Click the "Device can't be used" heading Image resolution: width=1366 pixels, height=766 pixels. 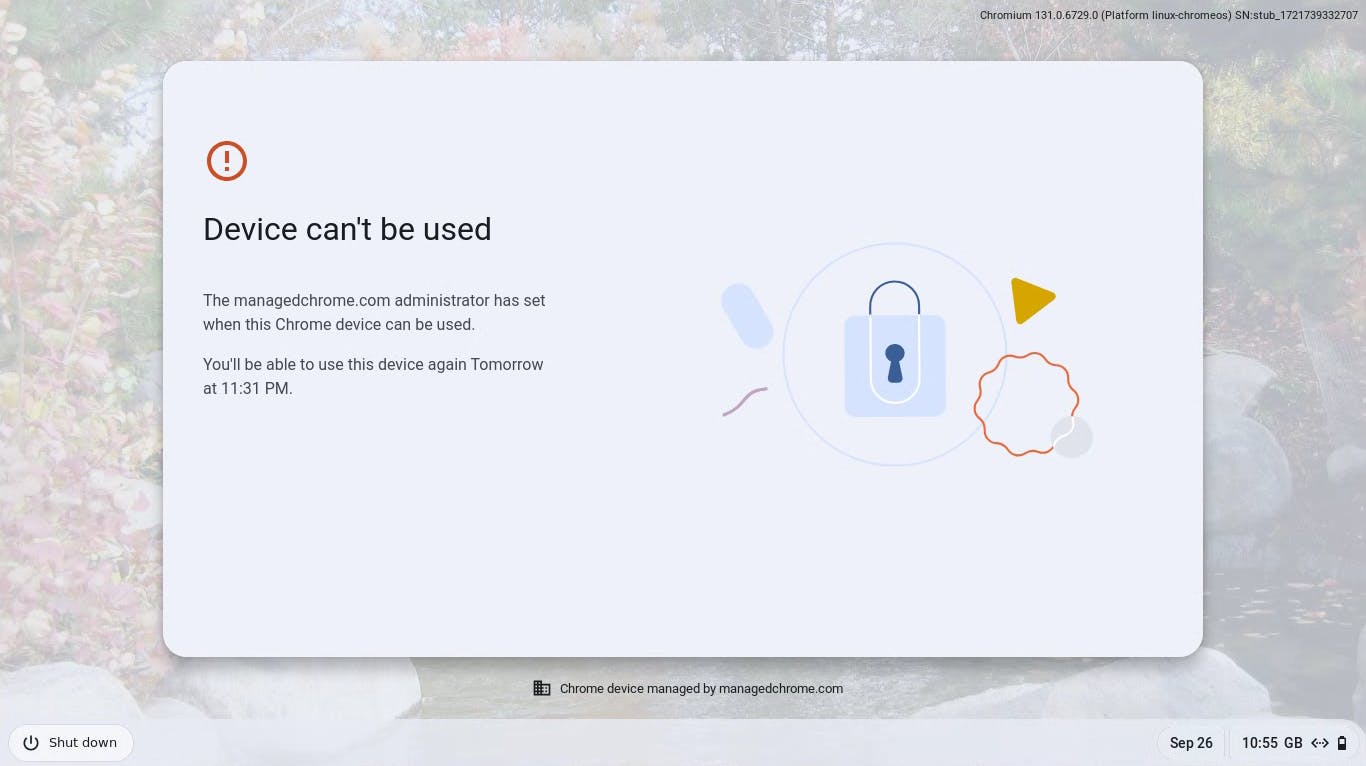(x=347, y=229)
